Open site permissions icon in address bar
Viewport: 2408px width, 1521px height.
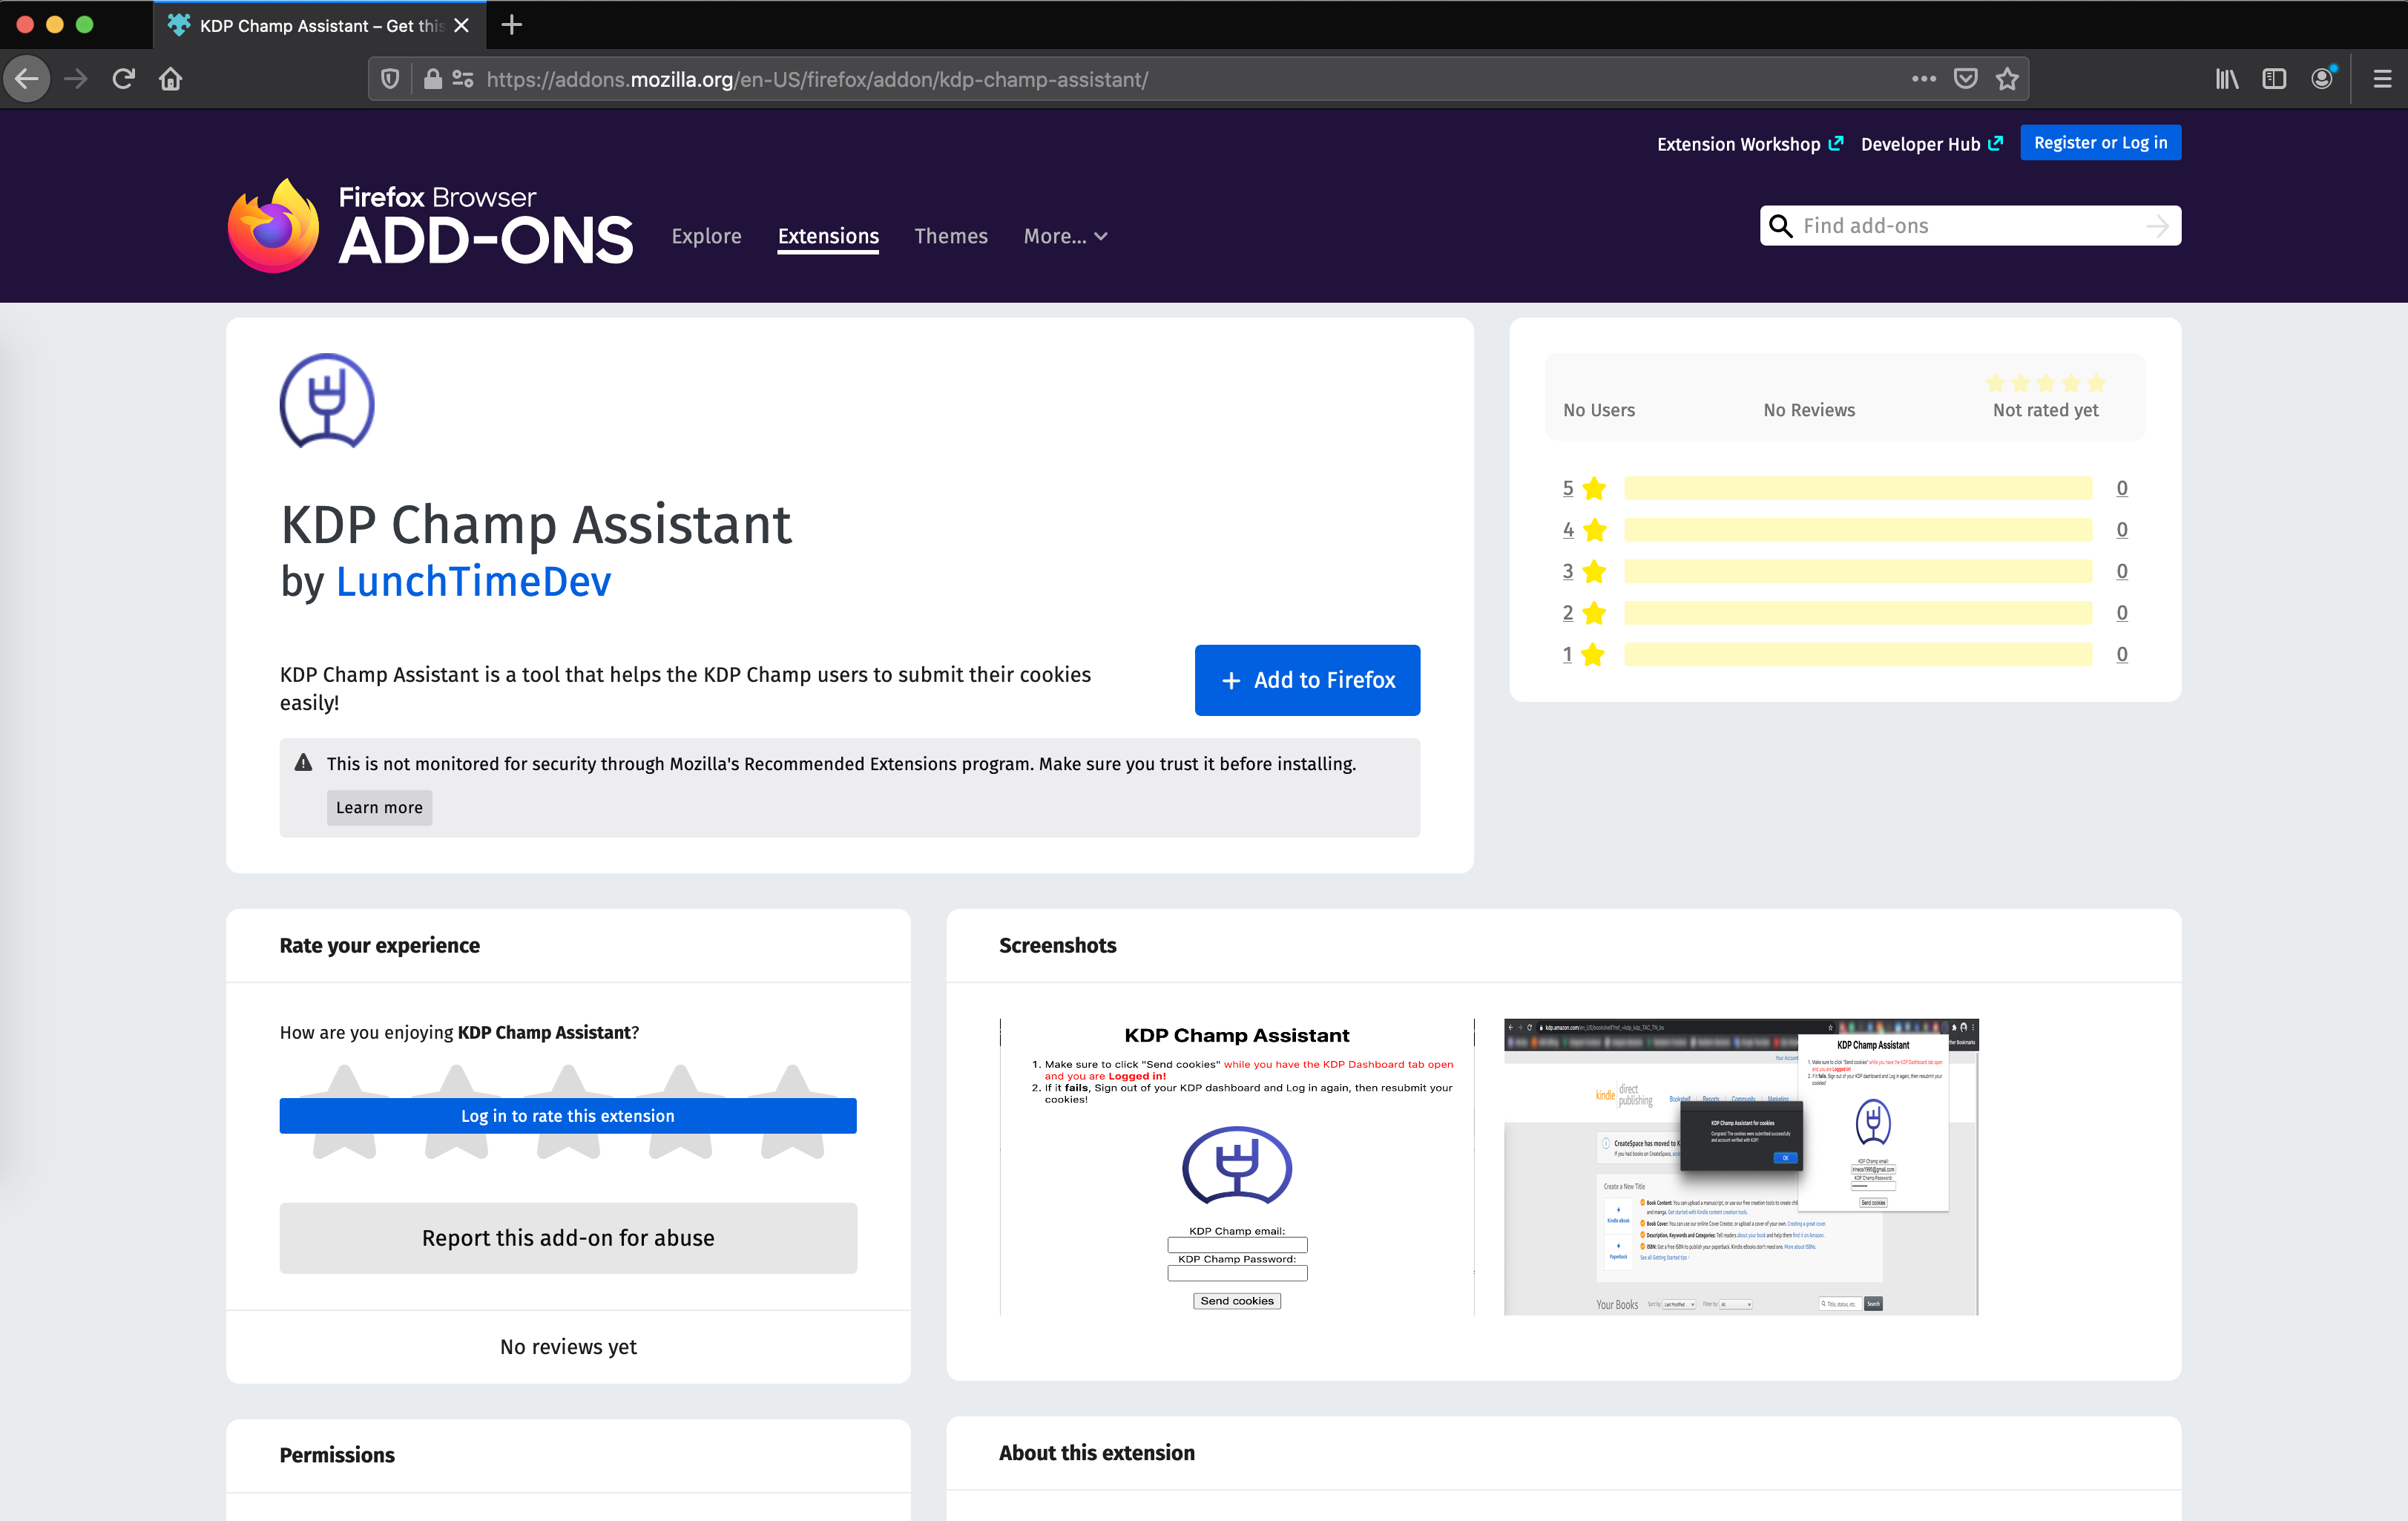click(x=463, y=79)
